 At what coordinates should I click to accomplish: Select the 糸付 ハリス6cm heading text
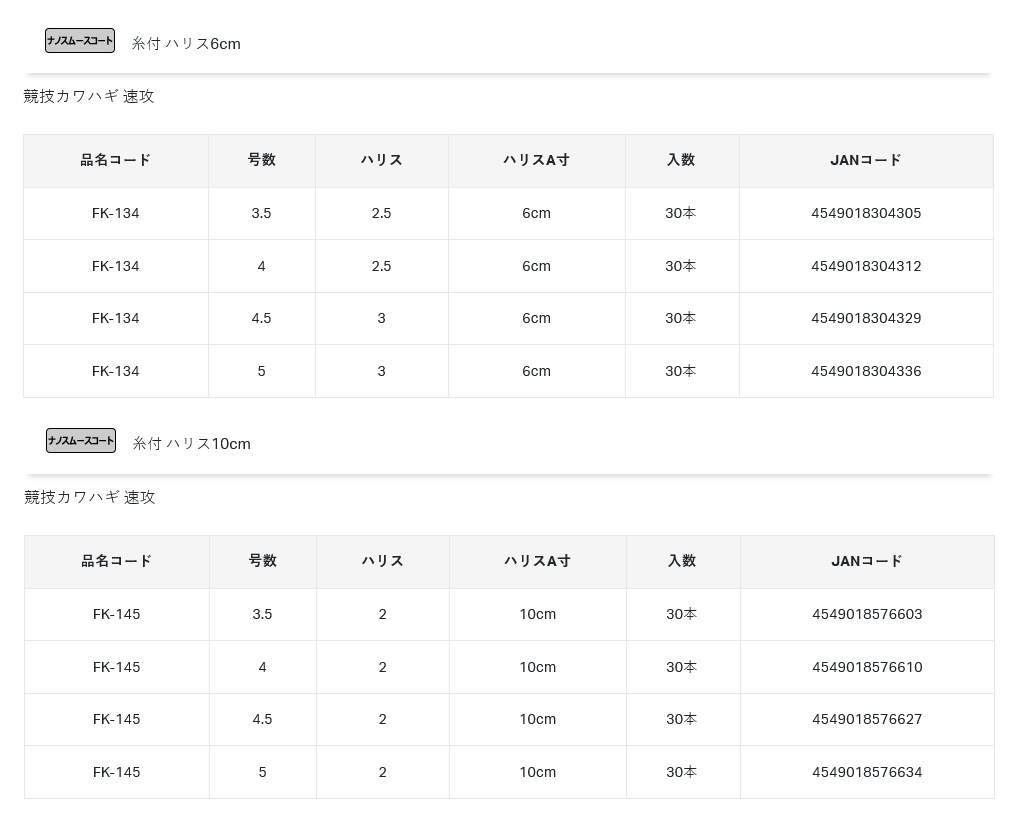186,44
